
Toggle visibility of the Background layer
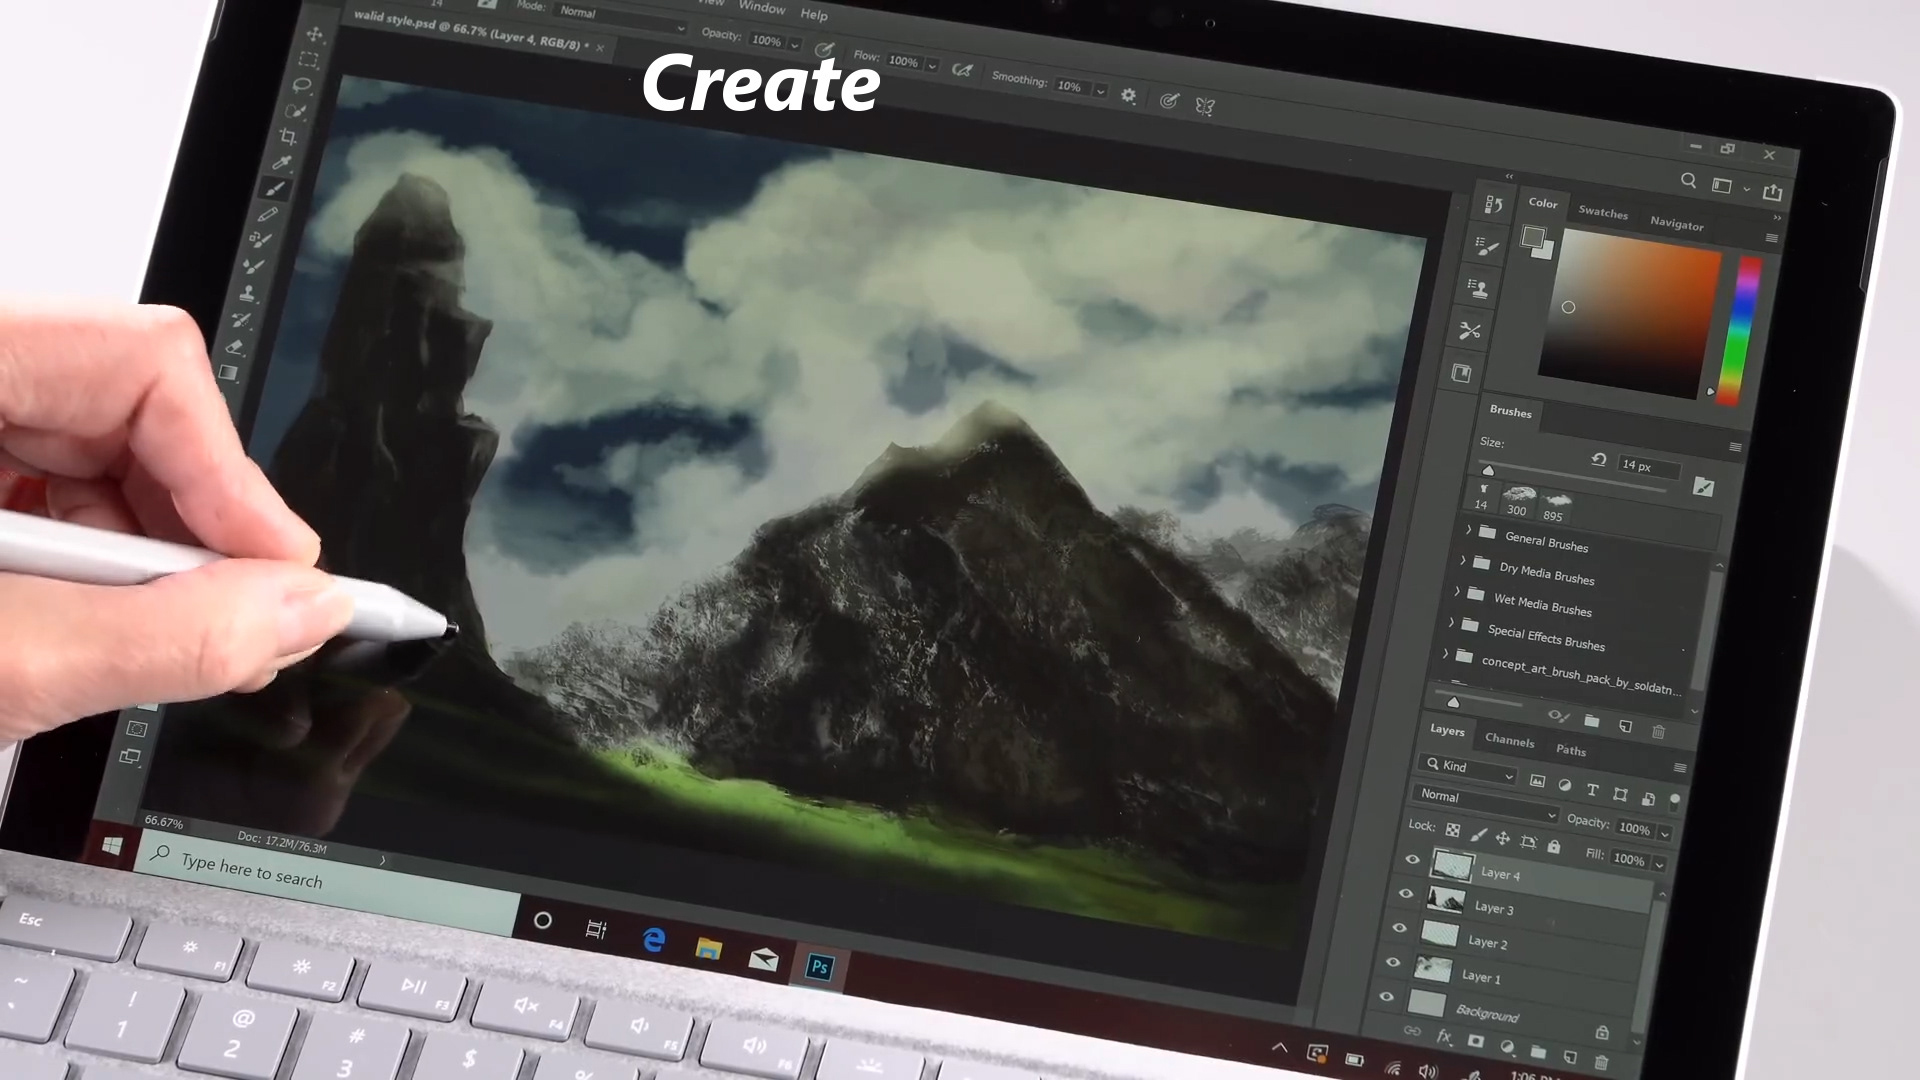pos(1386,997)
